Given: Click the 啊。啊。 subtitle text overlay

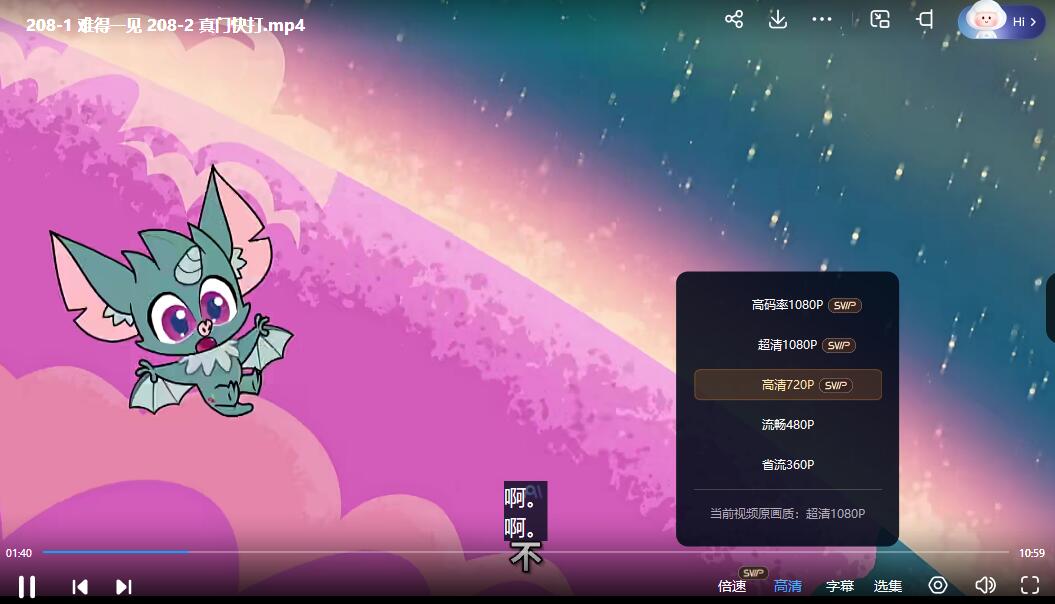Looking at the screenshot, I should click(x=525, y=511).
